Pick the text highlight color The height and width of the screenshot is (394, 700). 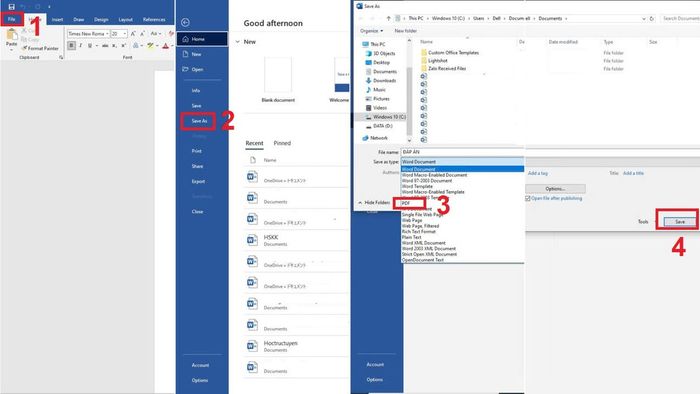click(150, 46)
